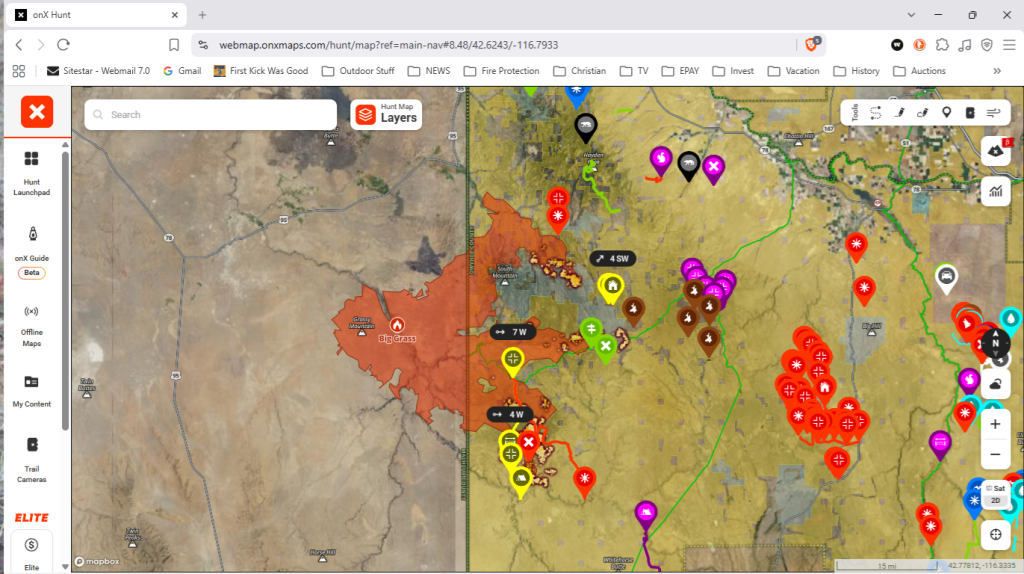
Task: Open the tab search dropdown arrow
Action: 911,14
